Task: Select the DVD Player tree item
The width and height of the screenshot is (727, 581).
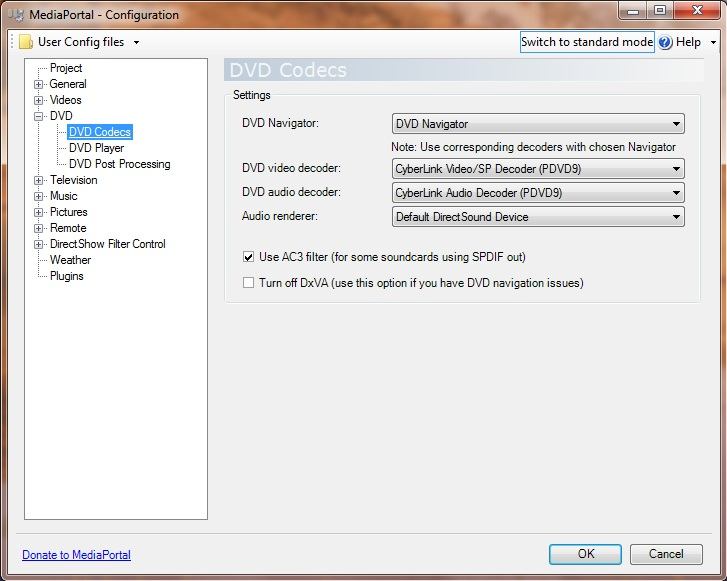Action: coord(96,148)
